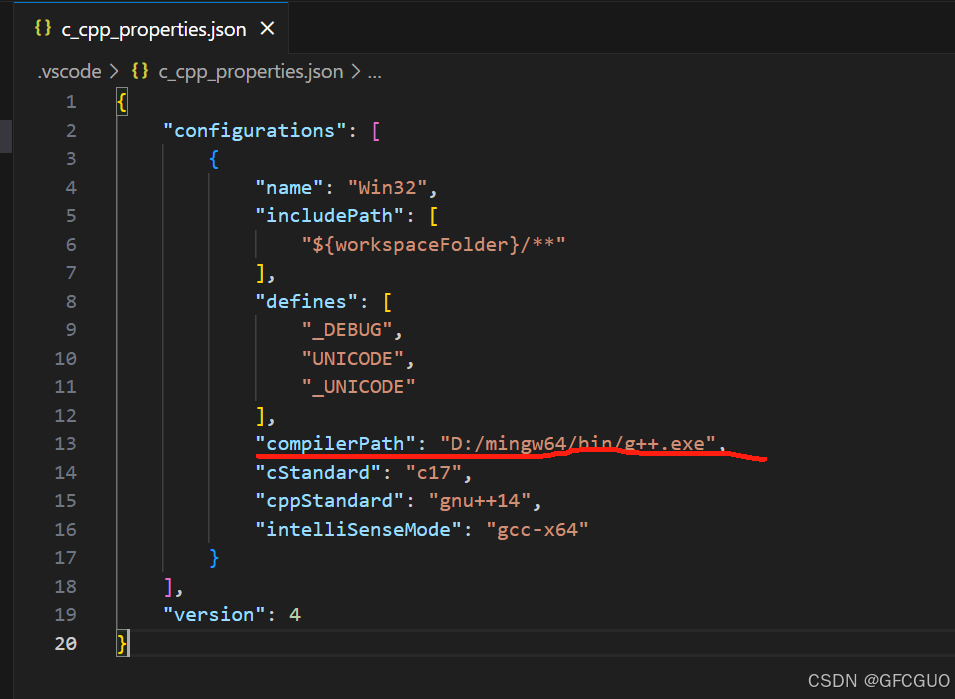This screenshot has height=699, width=955.
Task: Click "${workspaceFolder}/**" string
Action: point(433,245)
